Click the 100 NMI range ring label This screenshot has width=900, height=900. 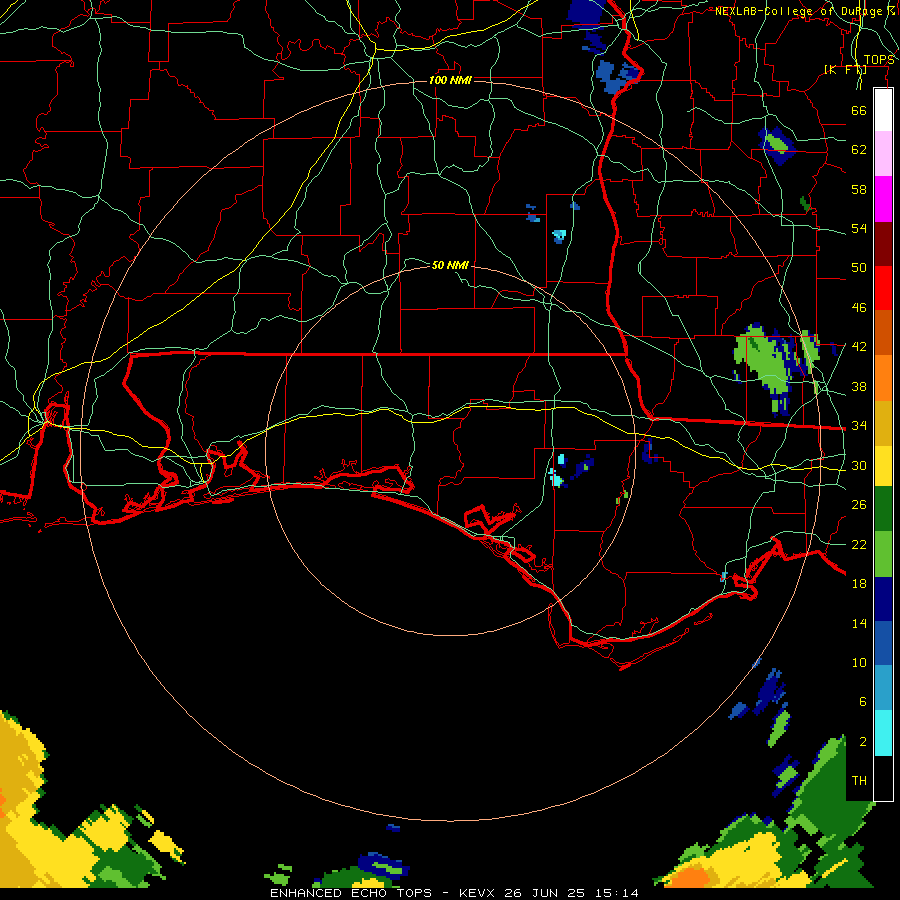450,80
